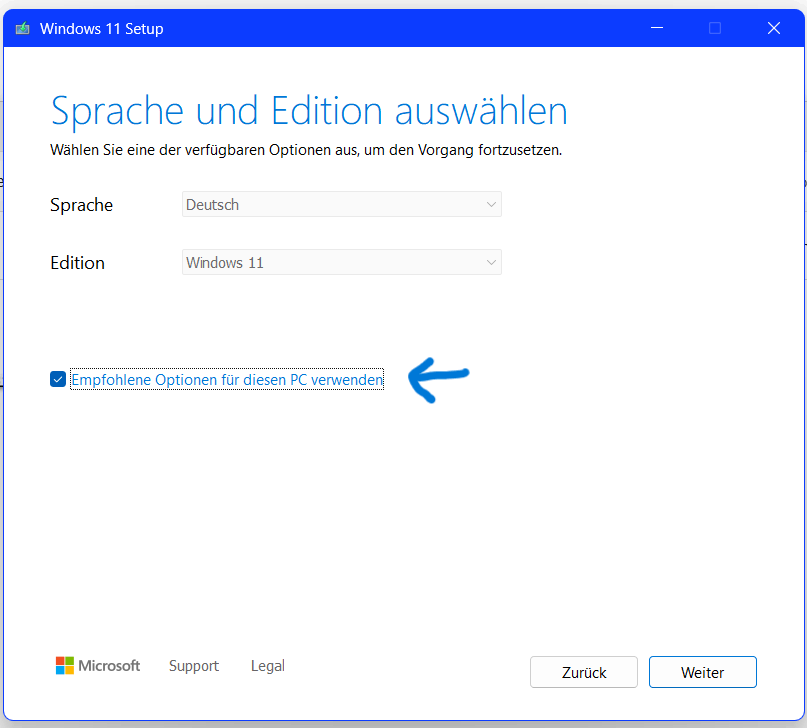Click the 'Sprache und Edition auswählen' heading
Screen dimensions: 807x728
pyautogui.click(x=309, y=111)
